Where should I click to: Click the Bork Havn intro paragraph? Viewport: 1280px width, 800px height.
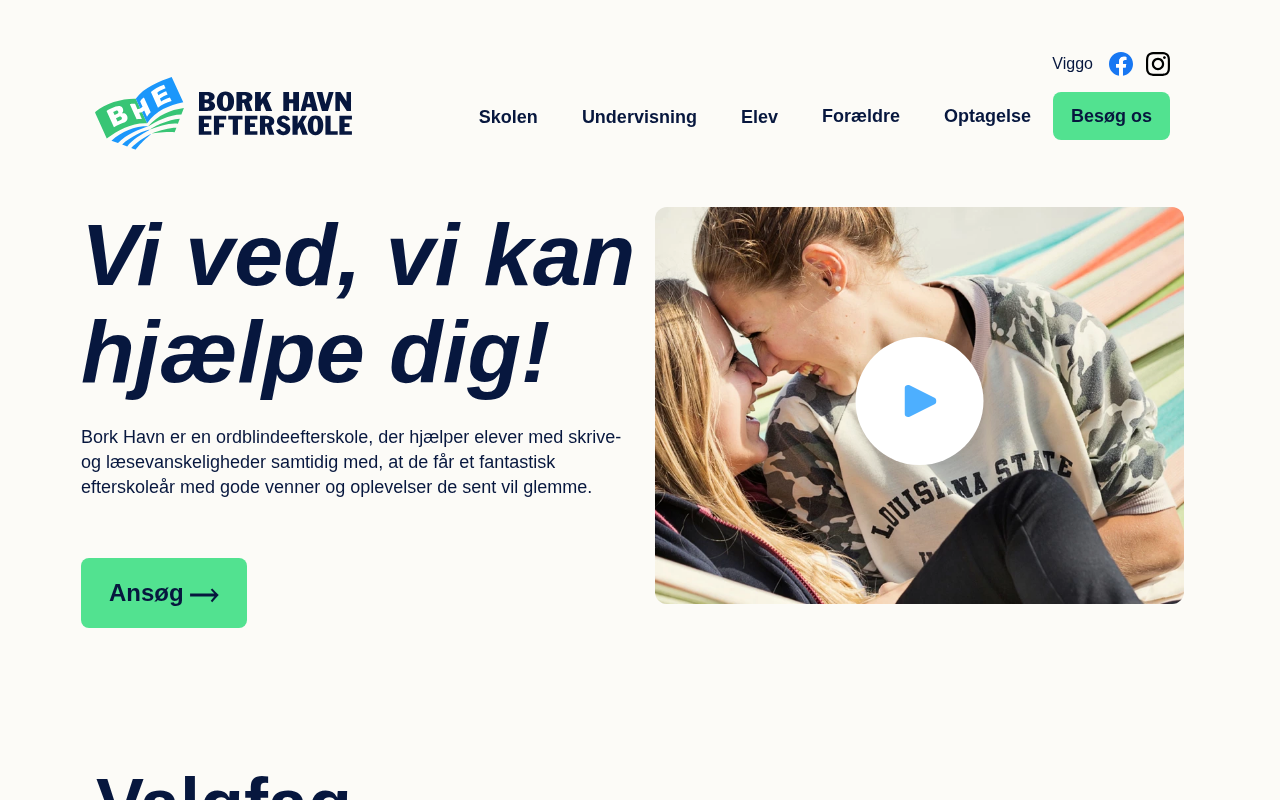click(x=351, y=462)
